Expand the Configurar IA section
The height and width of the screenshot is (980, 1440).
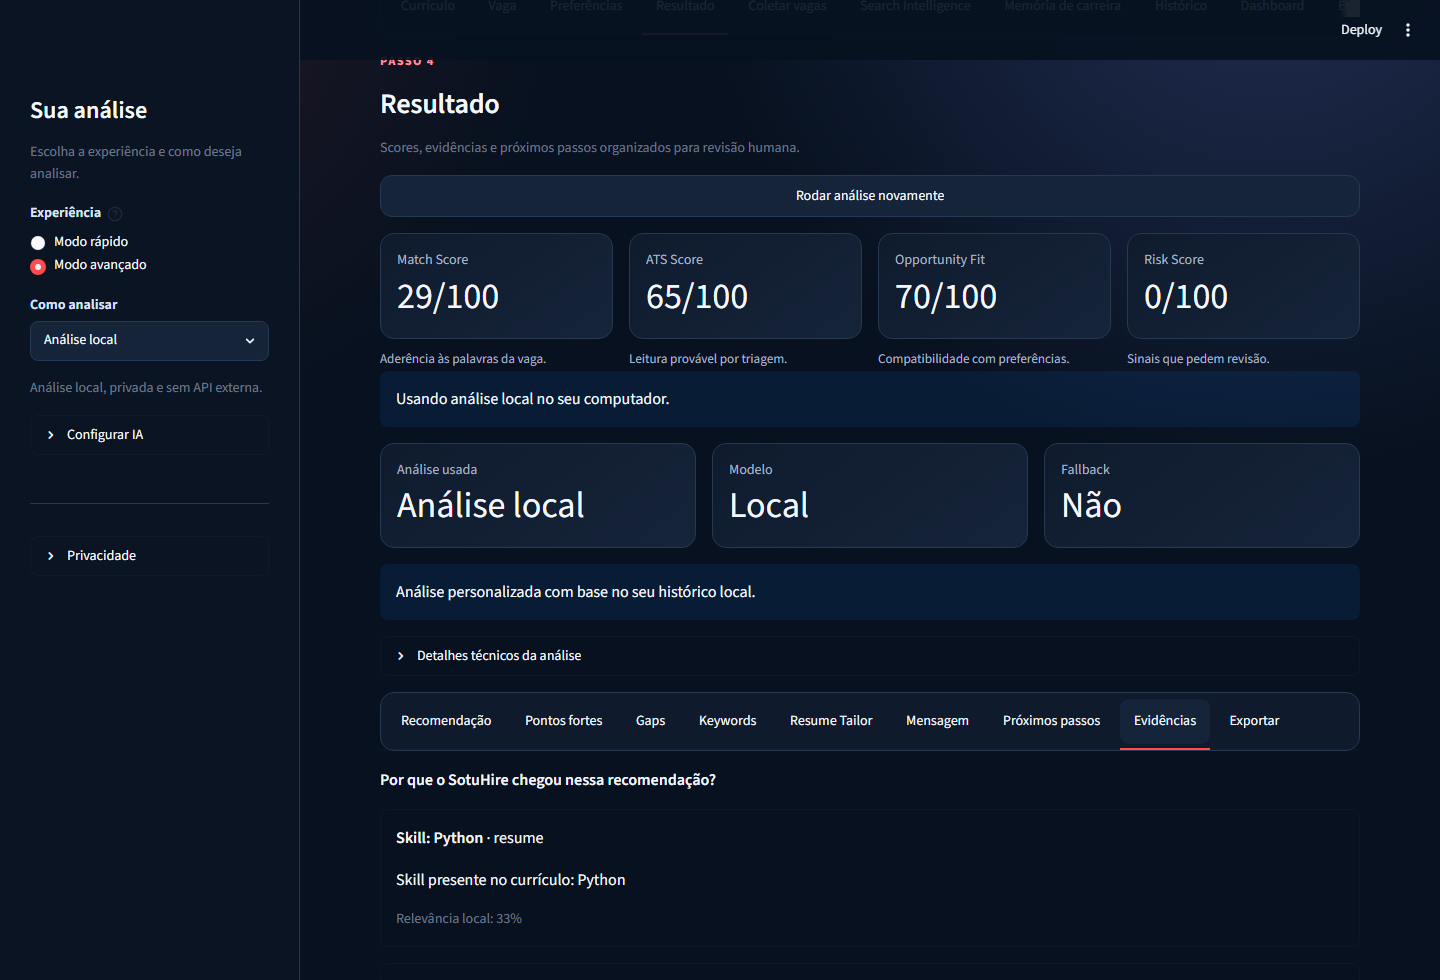point(149,435)
